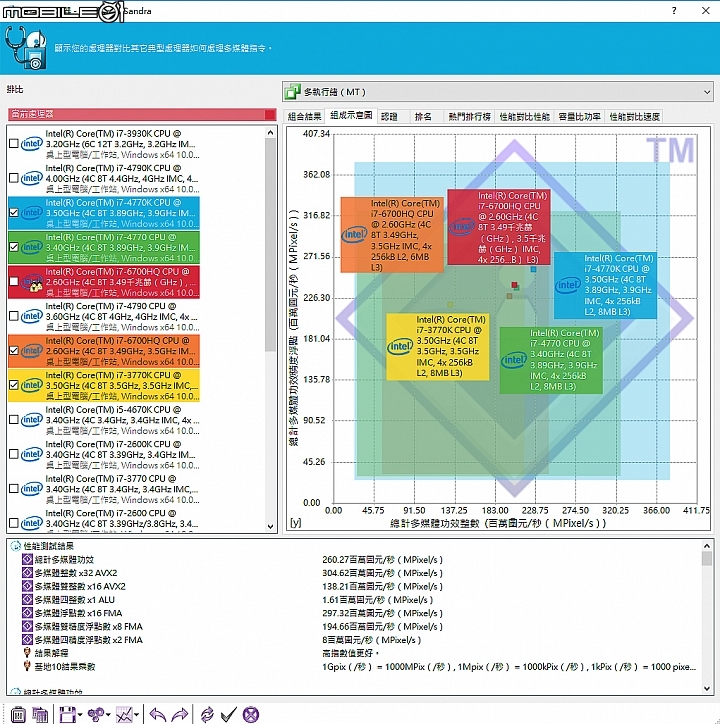Click the clipboard copy icon in bottom toolbar

pos(18,714)
